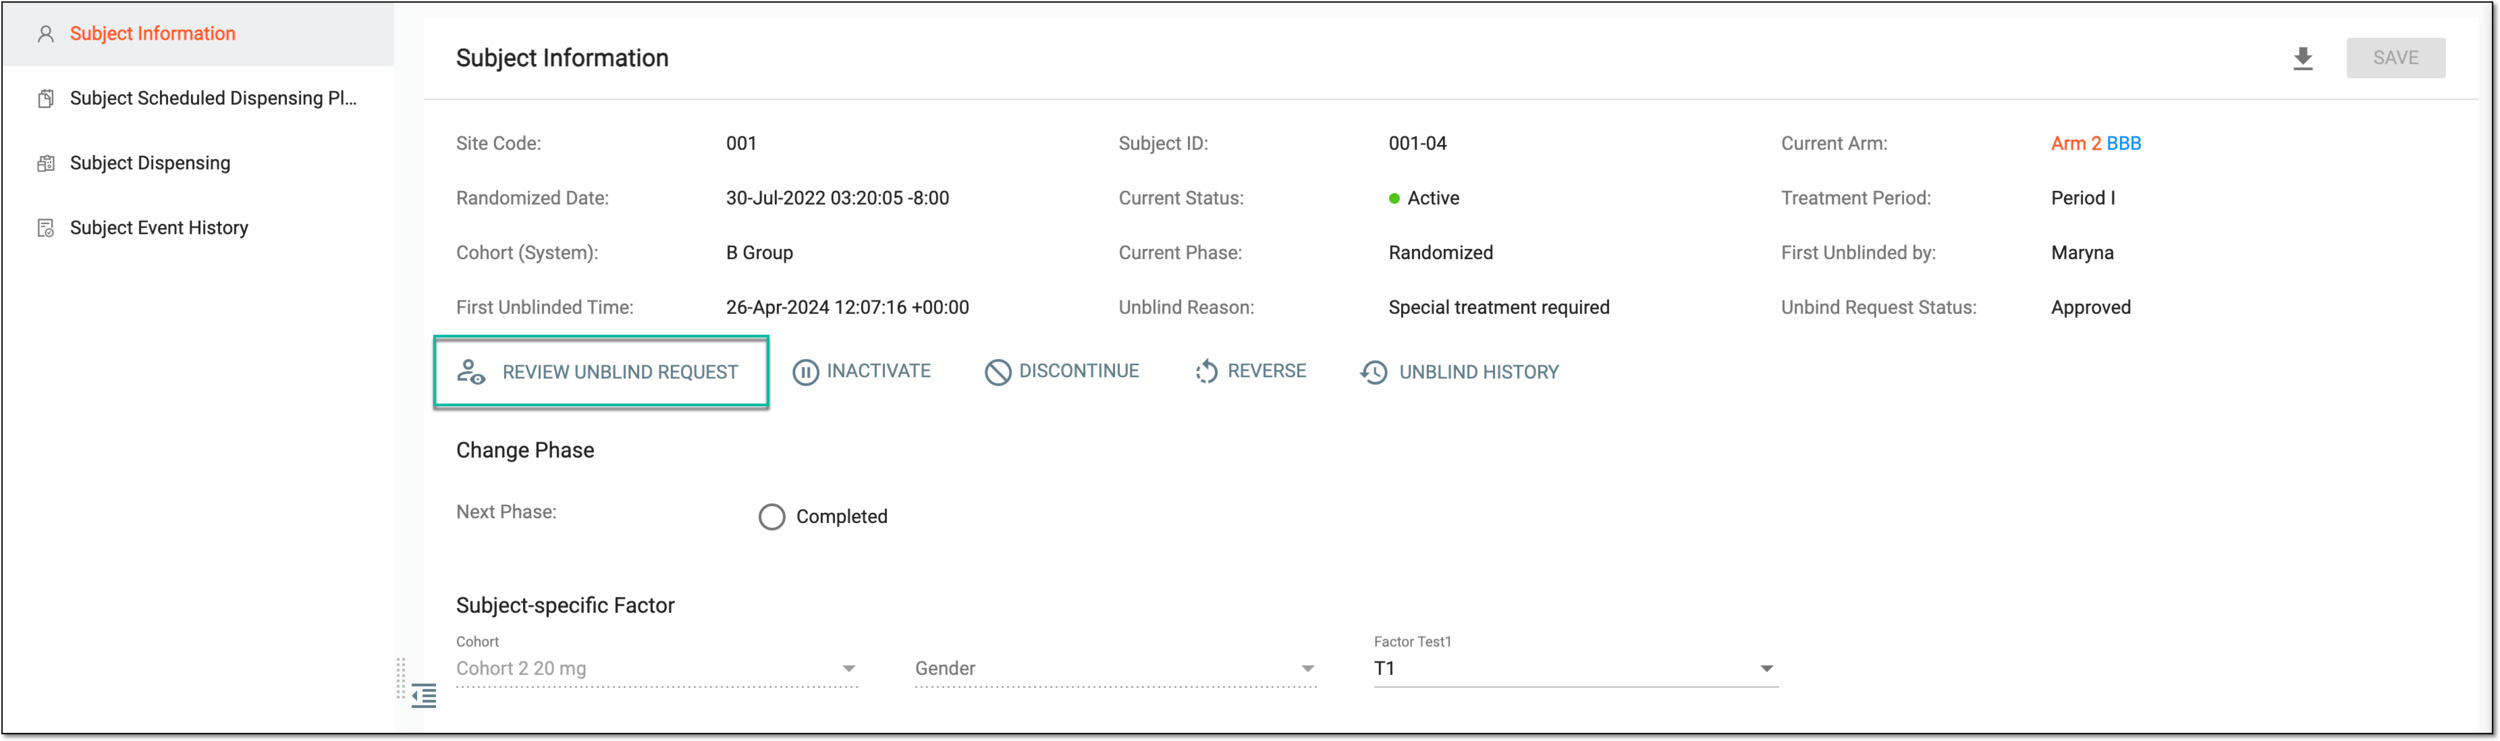Click the pause circle Inactivate icon
This screenshot has width=2500, height=741.
[806, 373]
